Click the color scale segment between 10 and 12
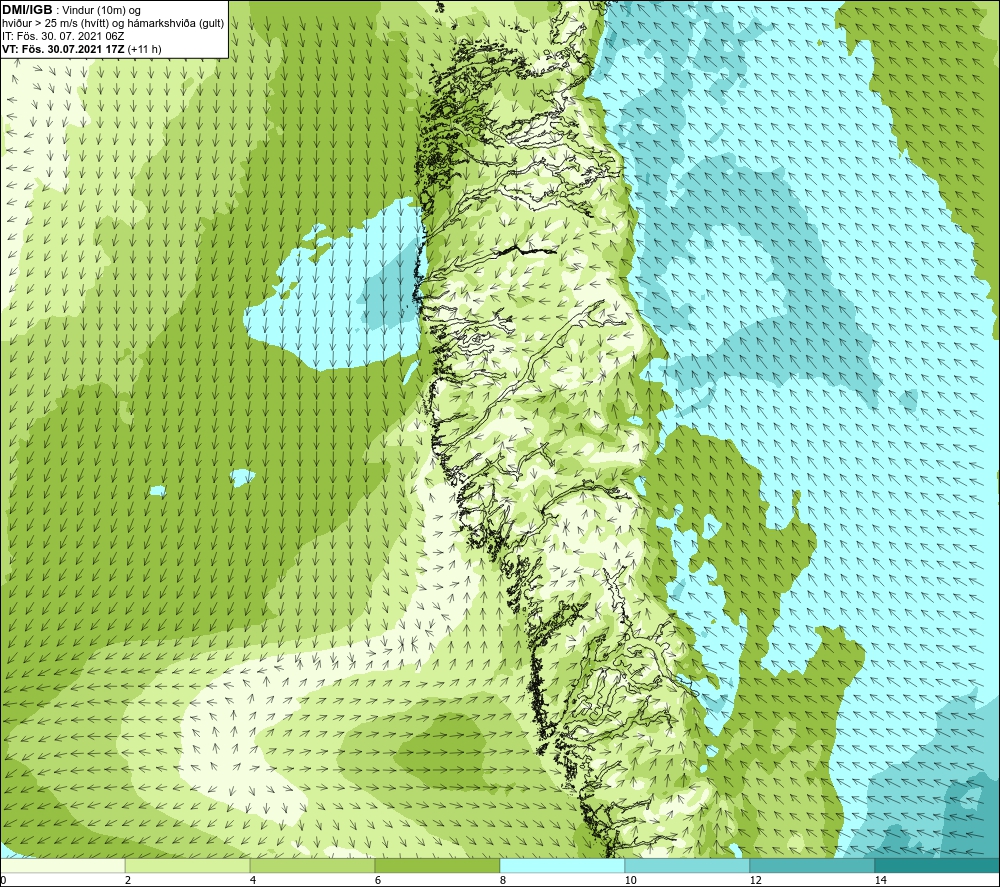 click(x=688, y=865)
